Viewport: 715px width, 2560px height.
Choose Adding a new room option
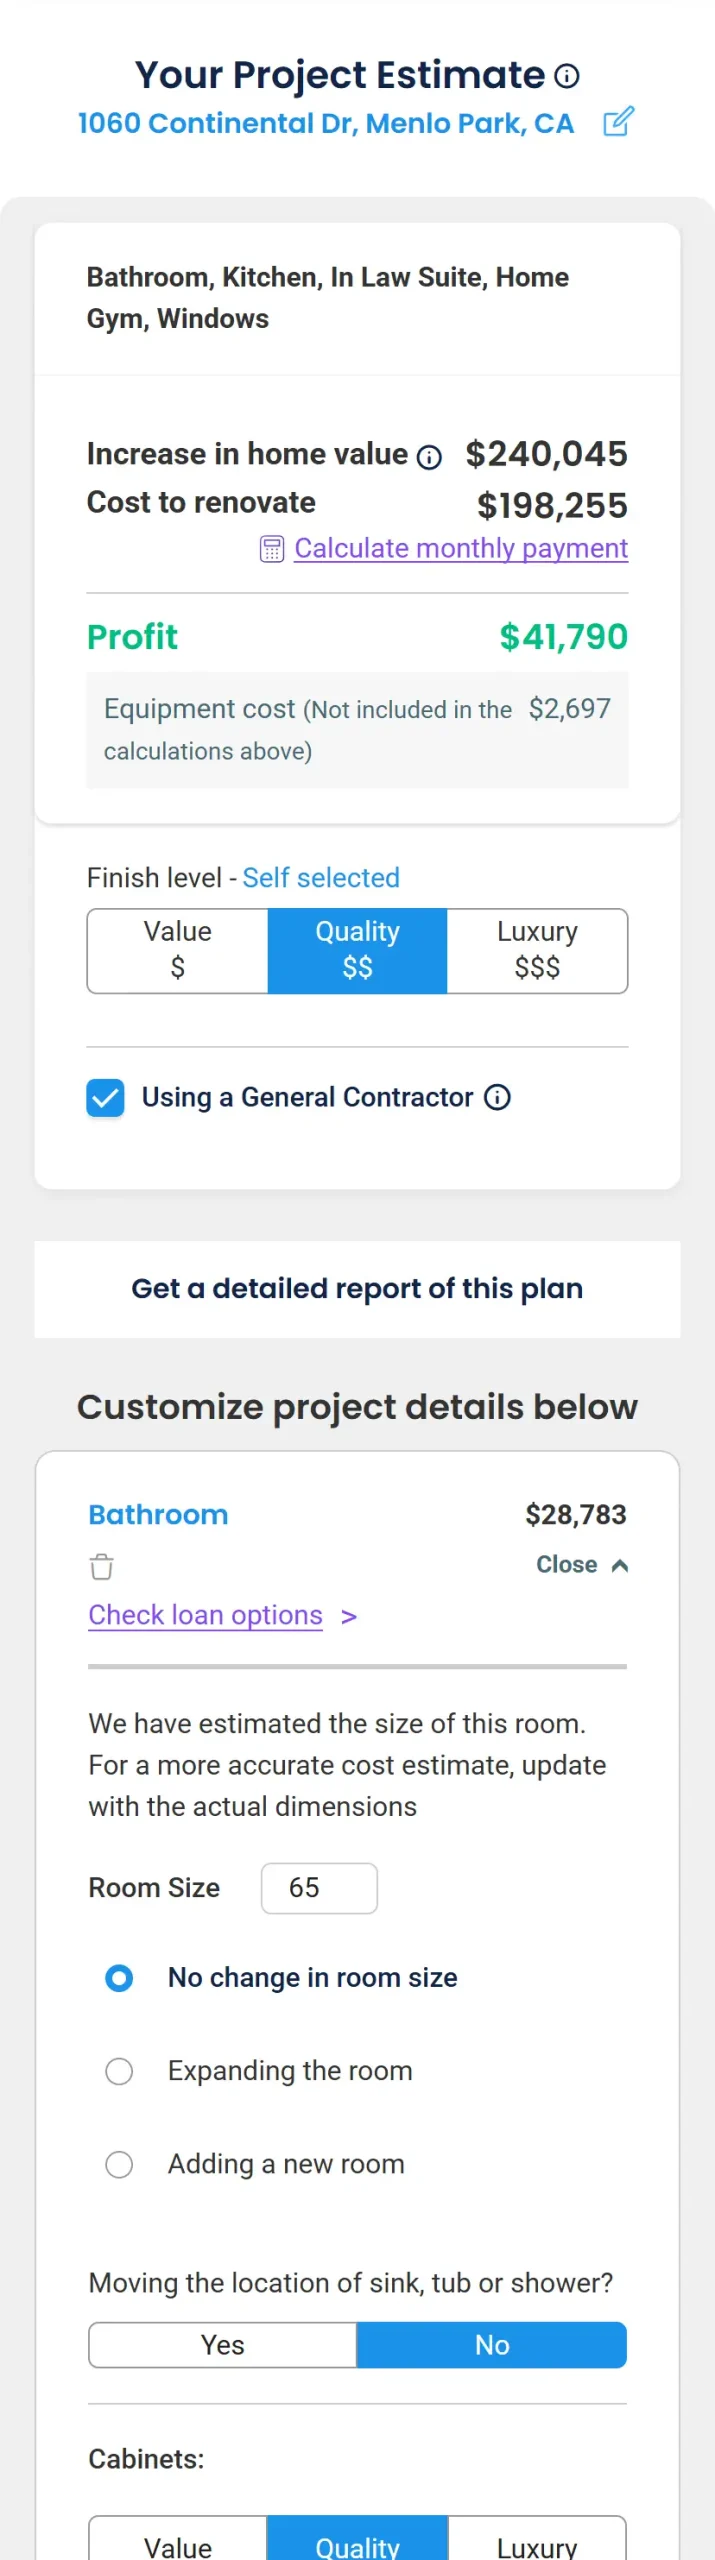pos(119,2164)
